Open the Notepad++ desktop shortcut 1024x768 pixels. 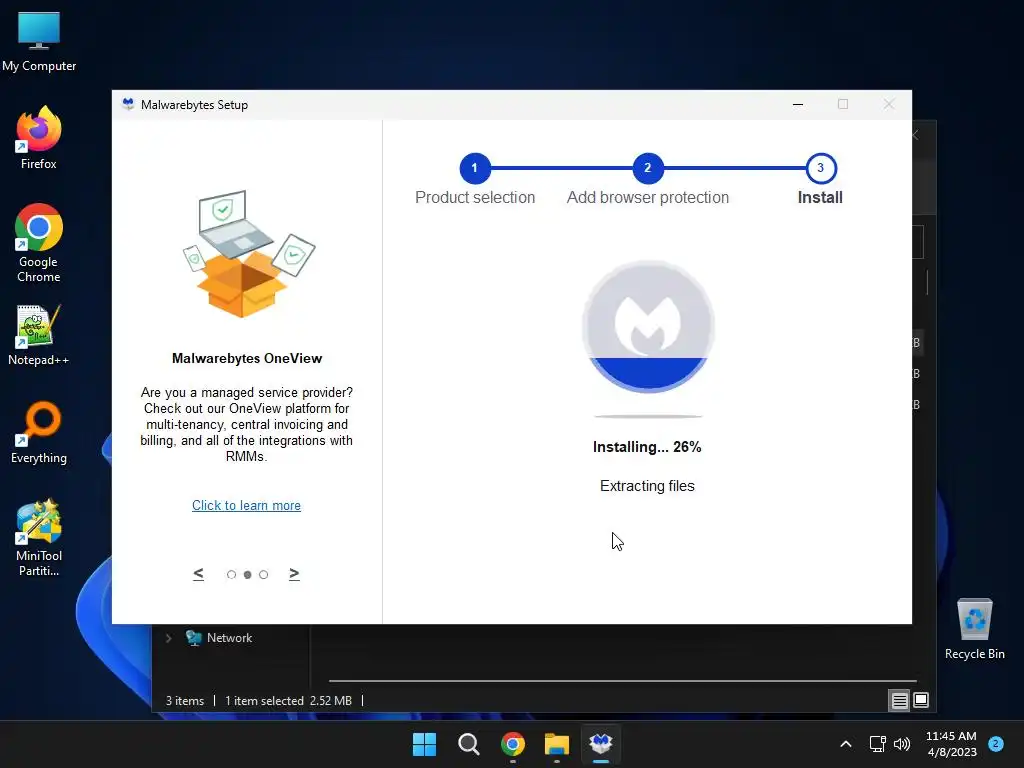[x=39, y=335]
